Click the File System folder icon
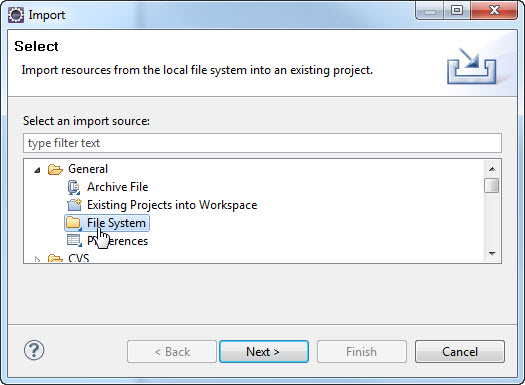Viewport: 525px width, 385px height. coord(74,223)
